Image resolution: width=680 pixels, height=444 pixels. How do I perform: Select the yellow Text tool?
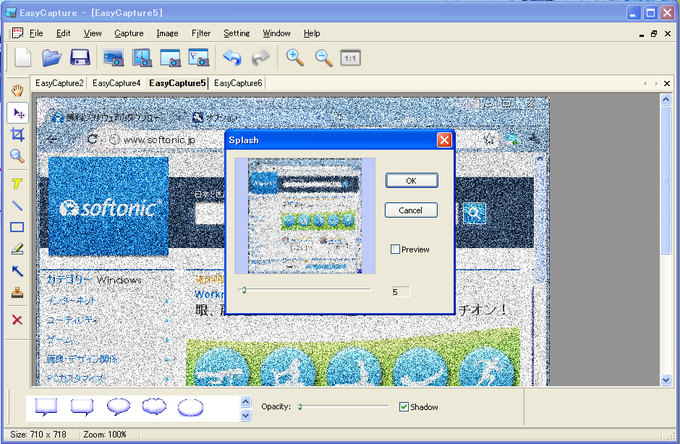[x=17, y=184]
